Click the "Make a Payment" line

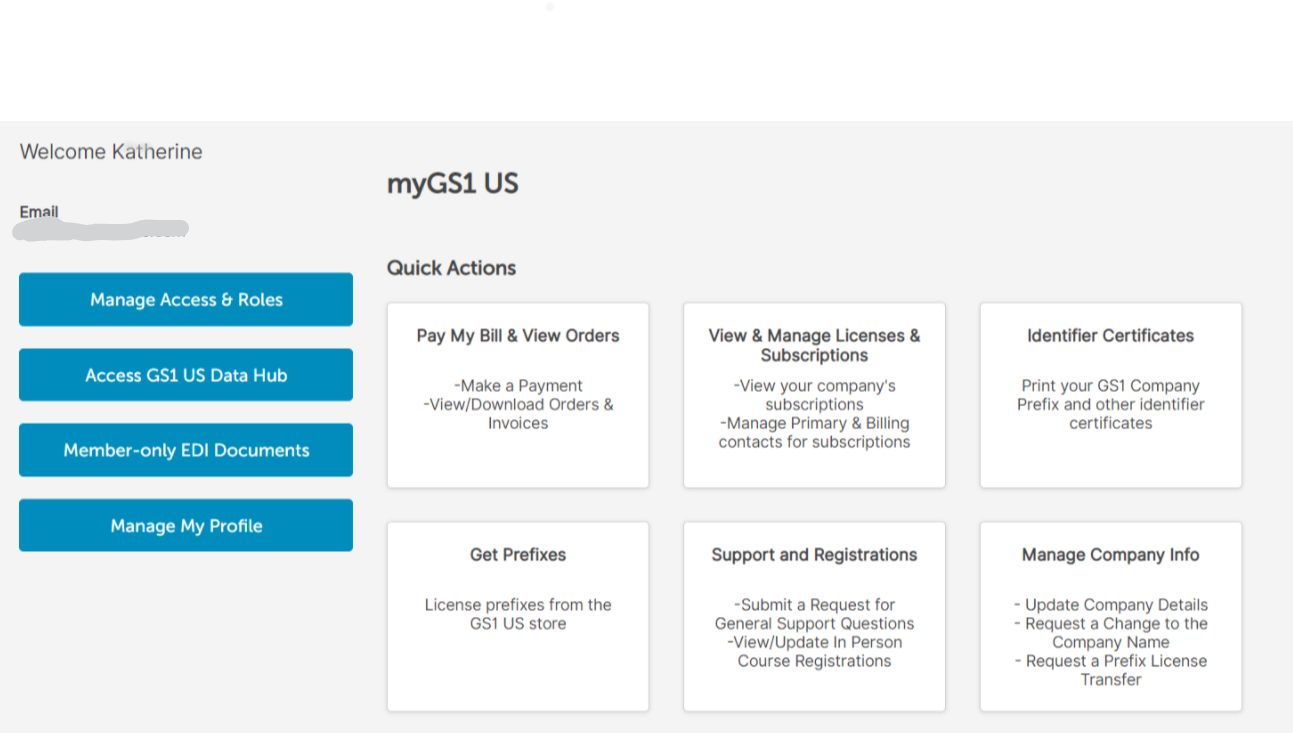518,386
